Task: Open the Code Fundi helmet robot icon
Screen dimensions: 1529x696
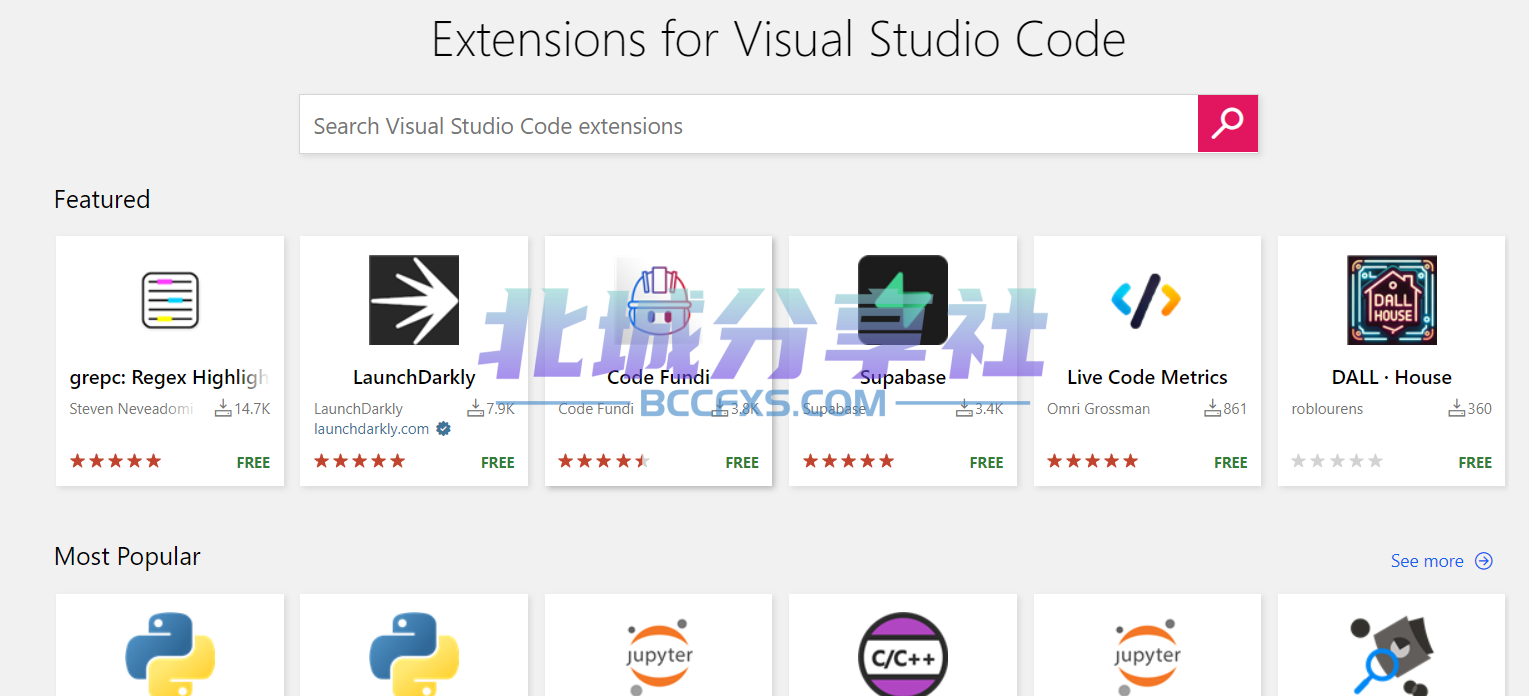Action: pyautogui.click(x=659, y=300)
